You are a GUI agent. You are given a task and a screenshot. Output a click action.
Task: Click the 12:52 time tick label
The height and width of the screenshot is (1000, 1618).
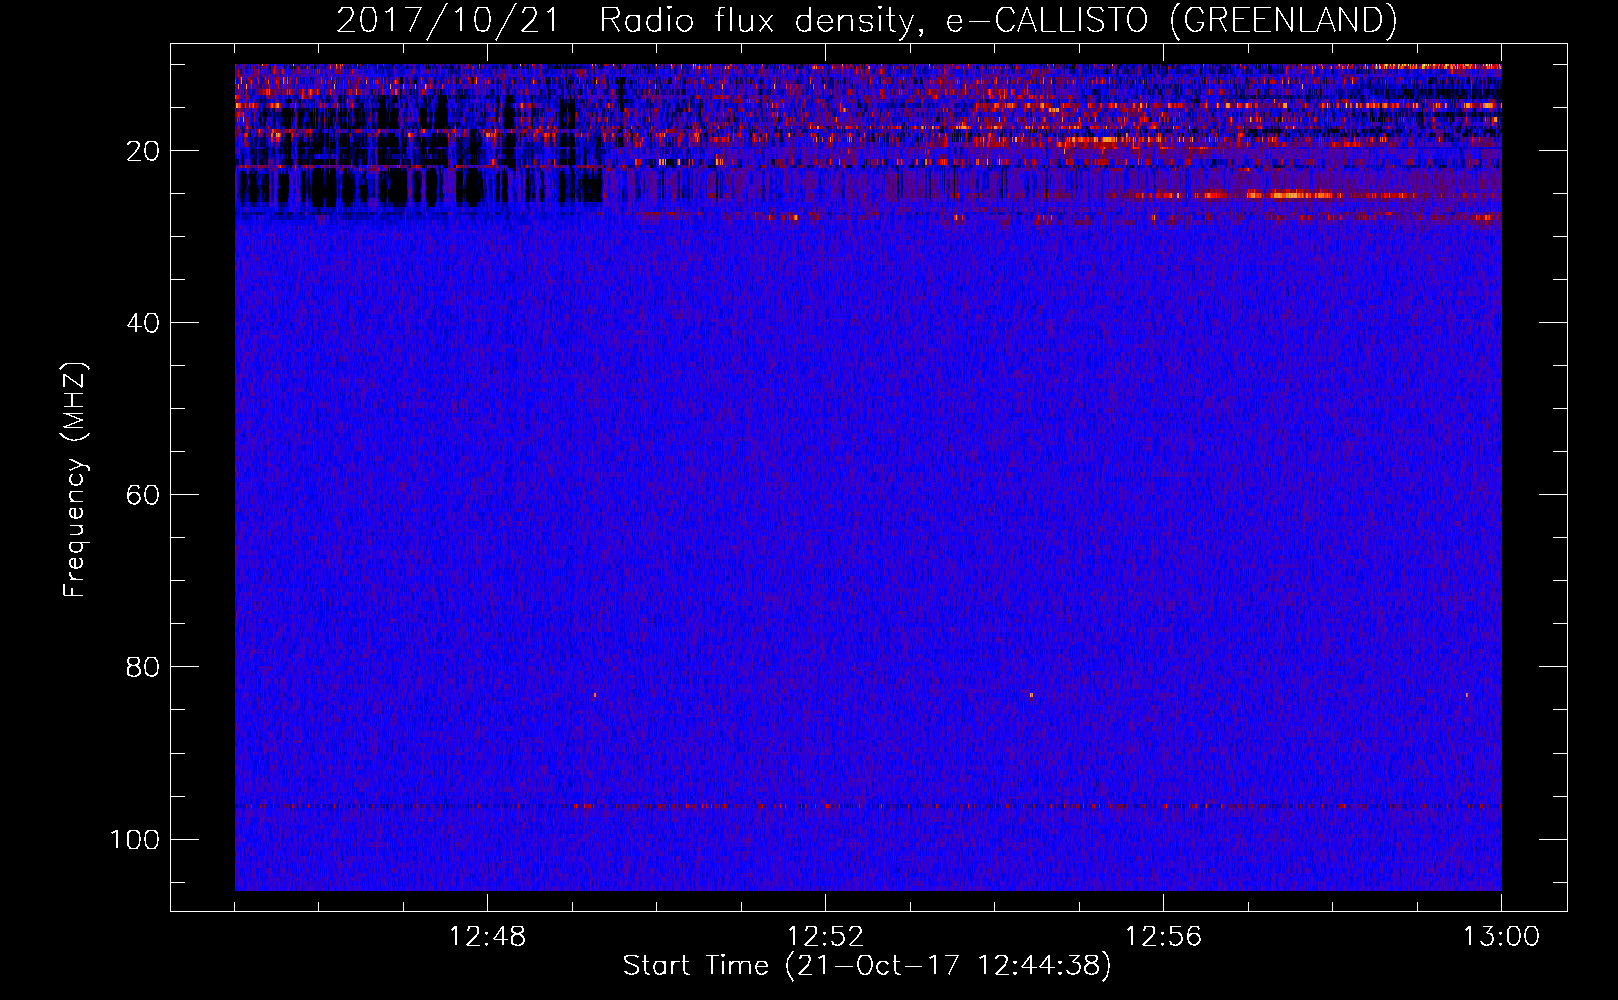click(x=825, y=937)
